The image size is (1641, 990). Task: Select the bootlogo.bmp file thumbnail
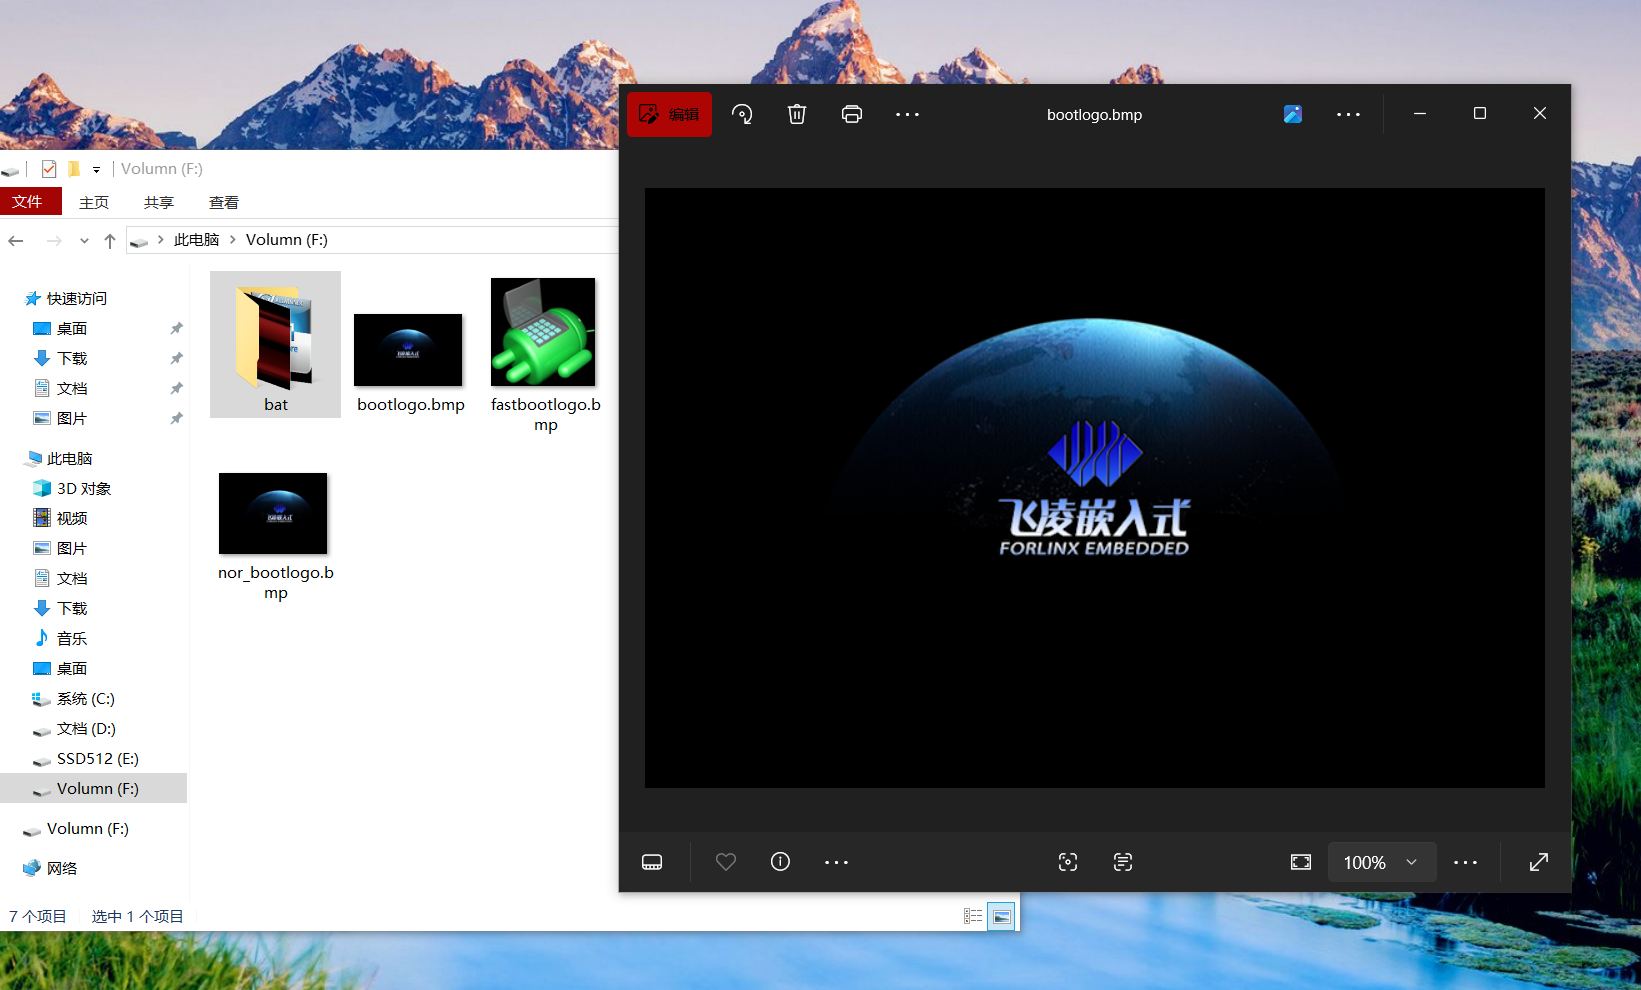click(x=408, y=350)
